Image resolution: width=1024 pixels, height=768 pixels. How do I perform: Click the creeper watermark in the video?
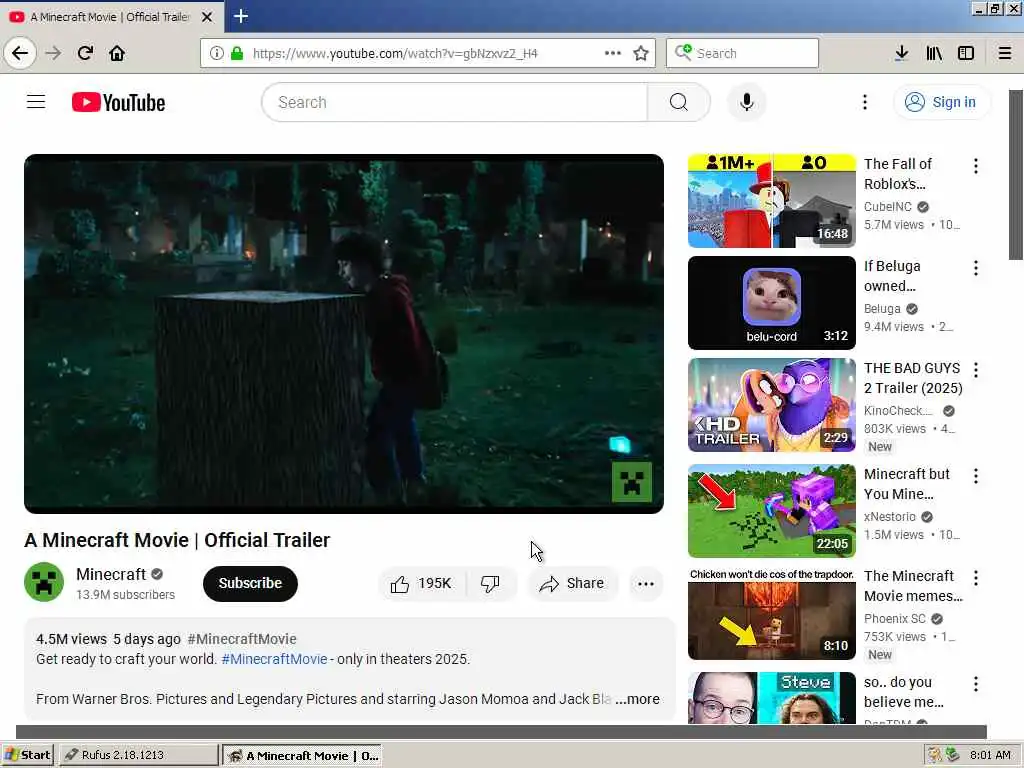point(632,482)
